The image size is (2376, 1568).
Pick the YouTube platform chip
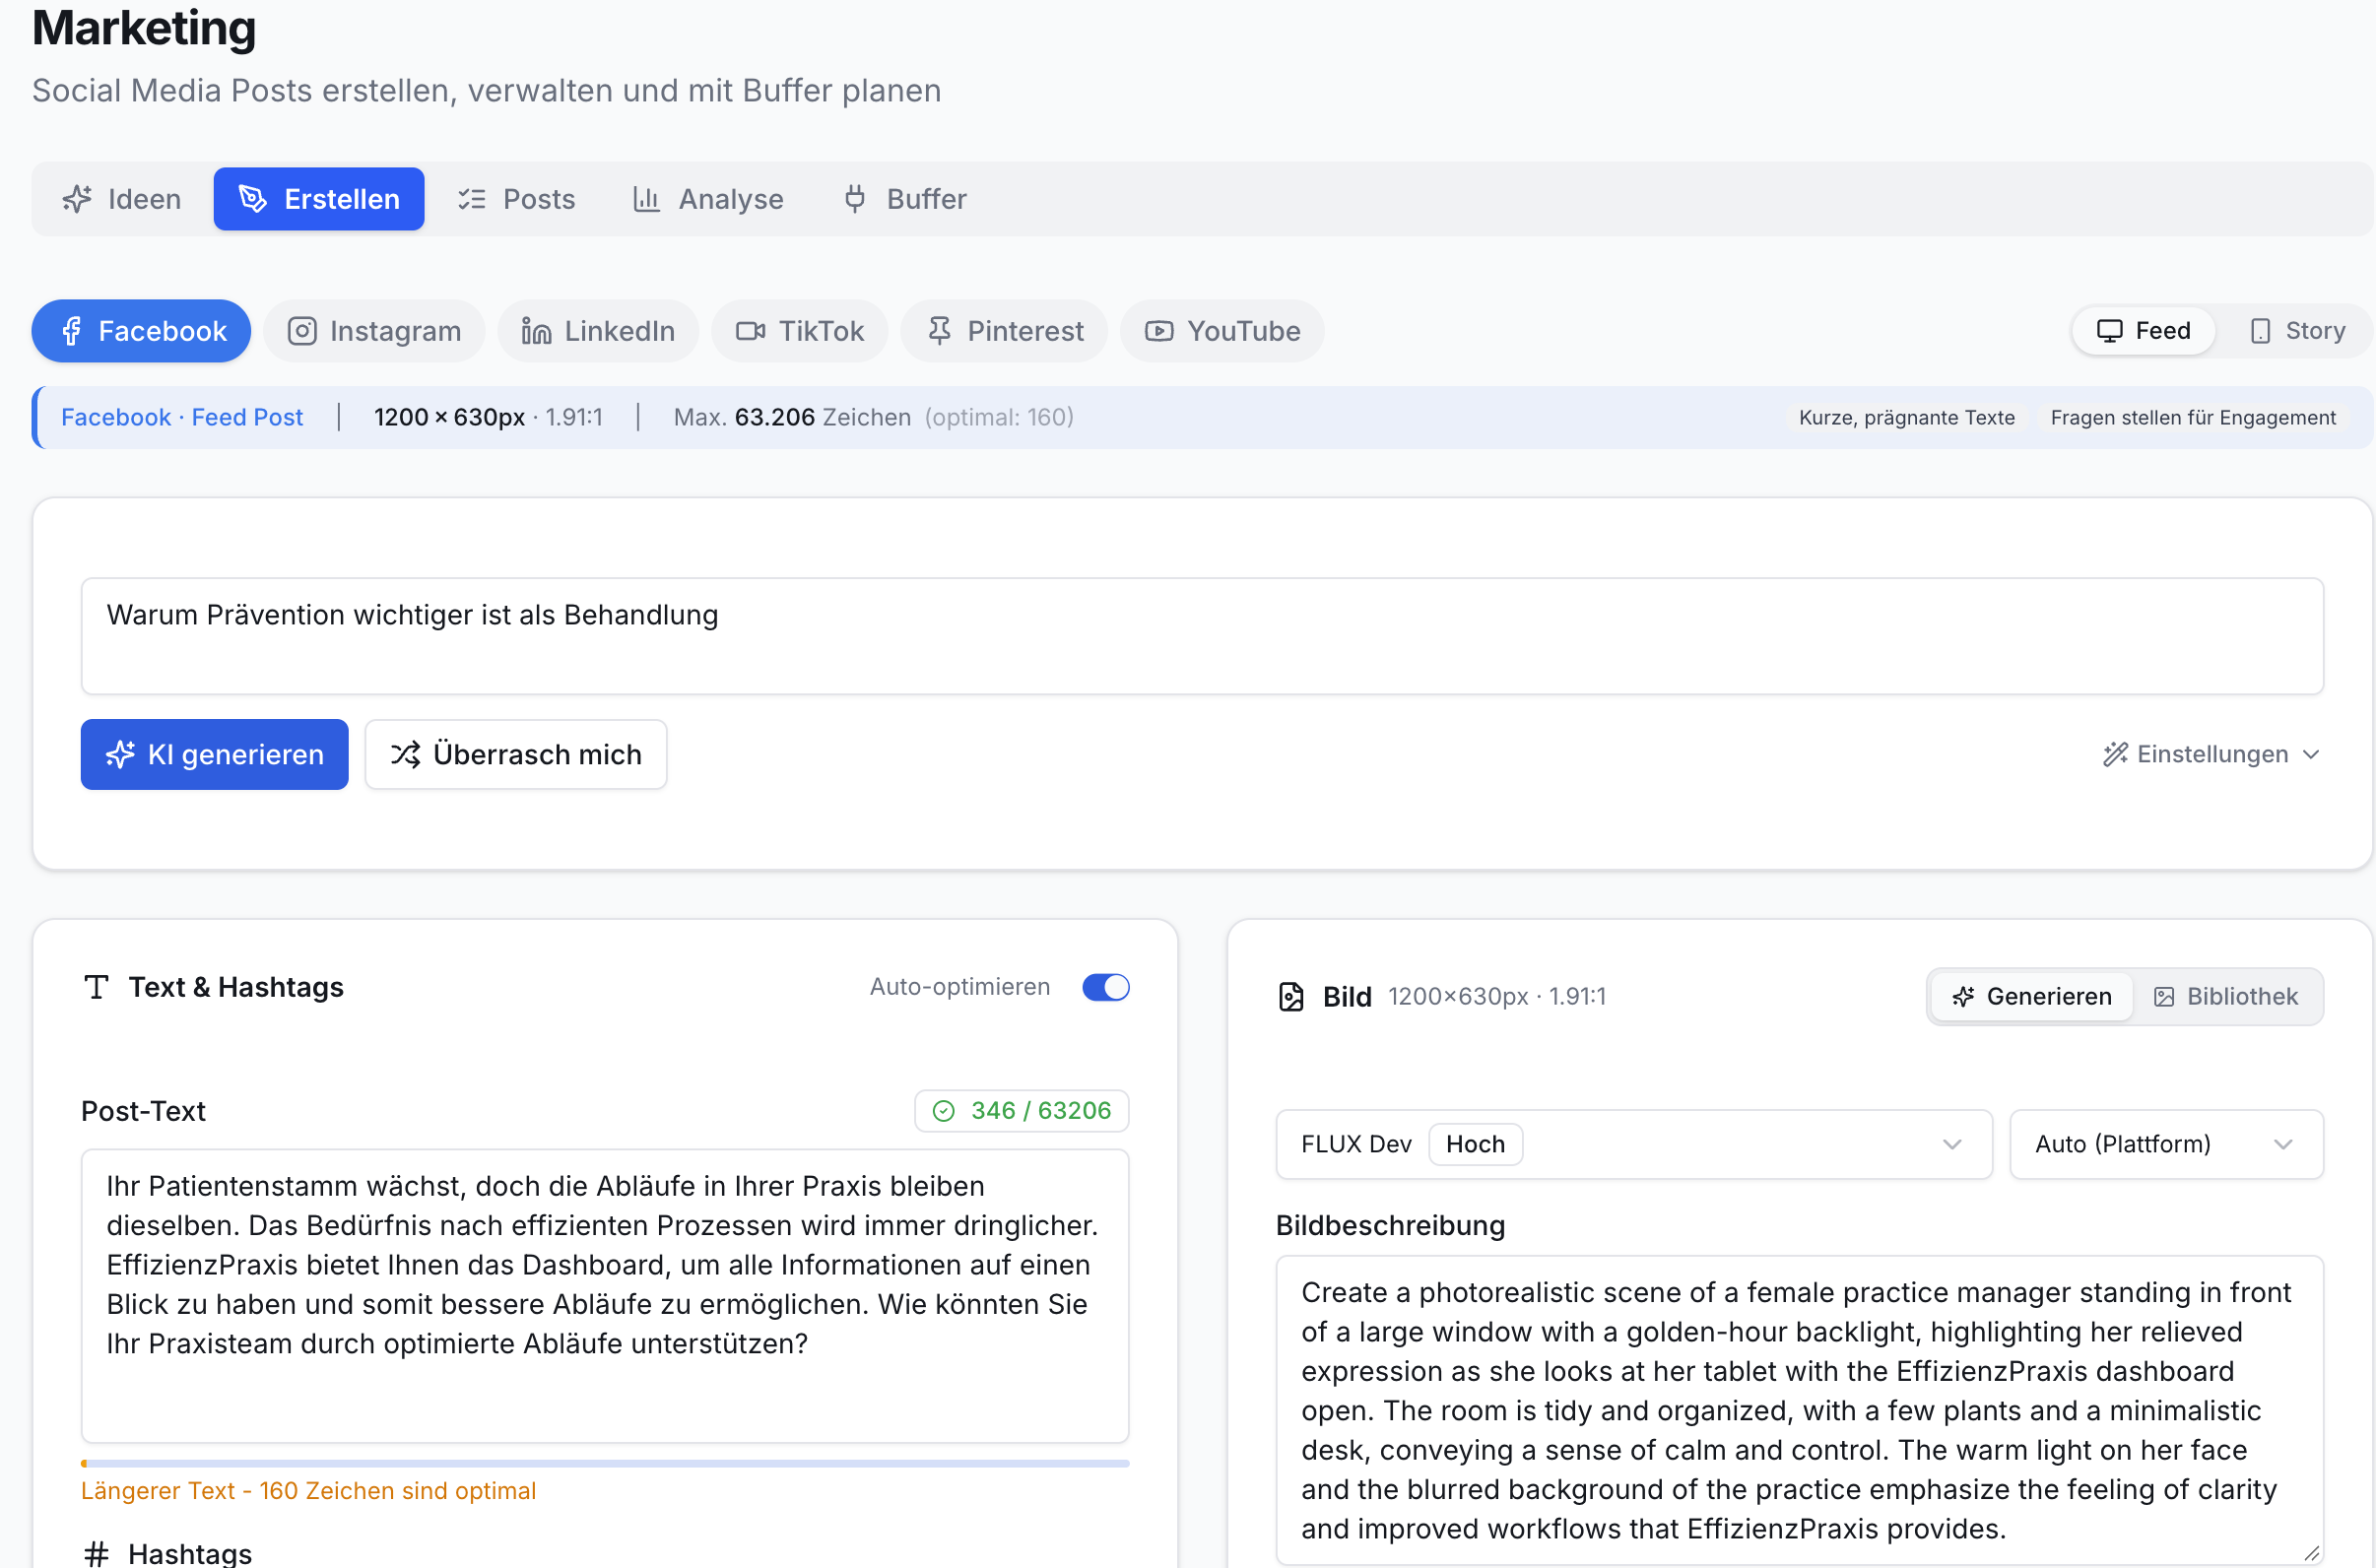(x=1222, y=331)
